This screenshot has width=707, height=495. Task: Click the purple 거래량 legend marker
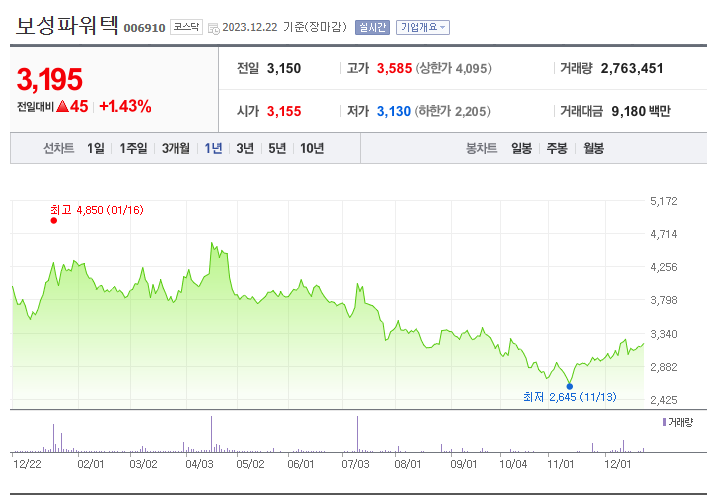[664, 422]
